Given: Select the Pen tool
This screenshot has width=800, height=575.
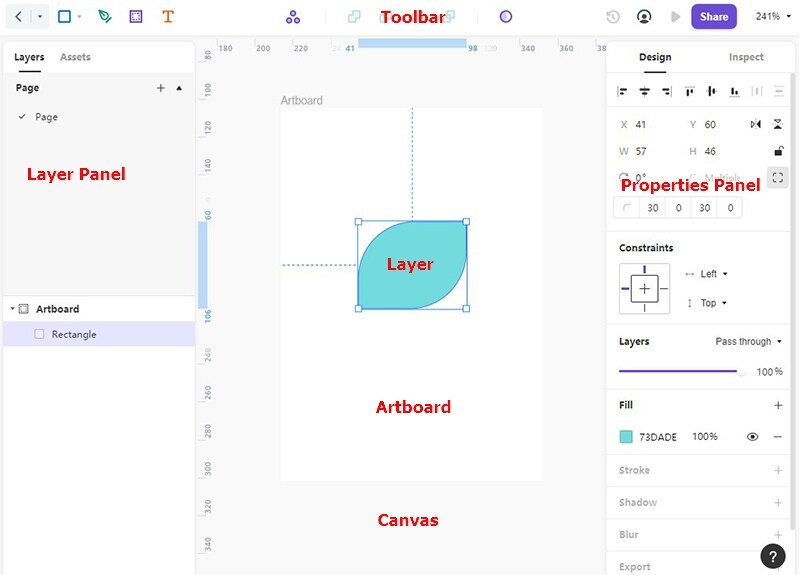Looking at the screenshot, I should 105,16.
